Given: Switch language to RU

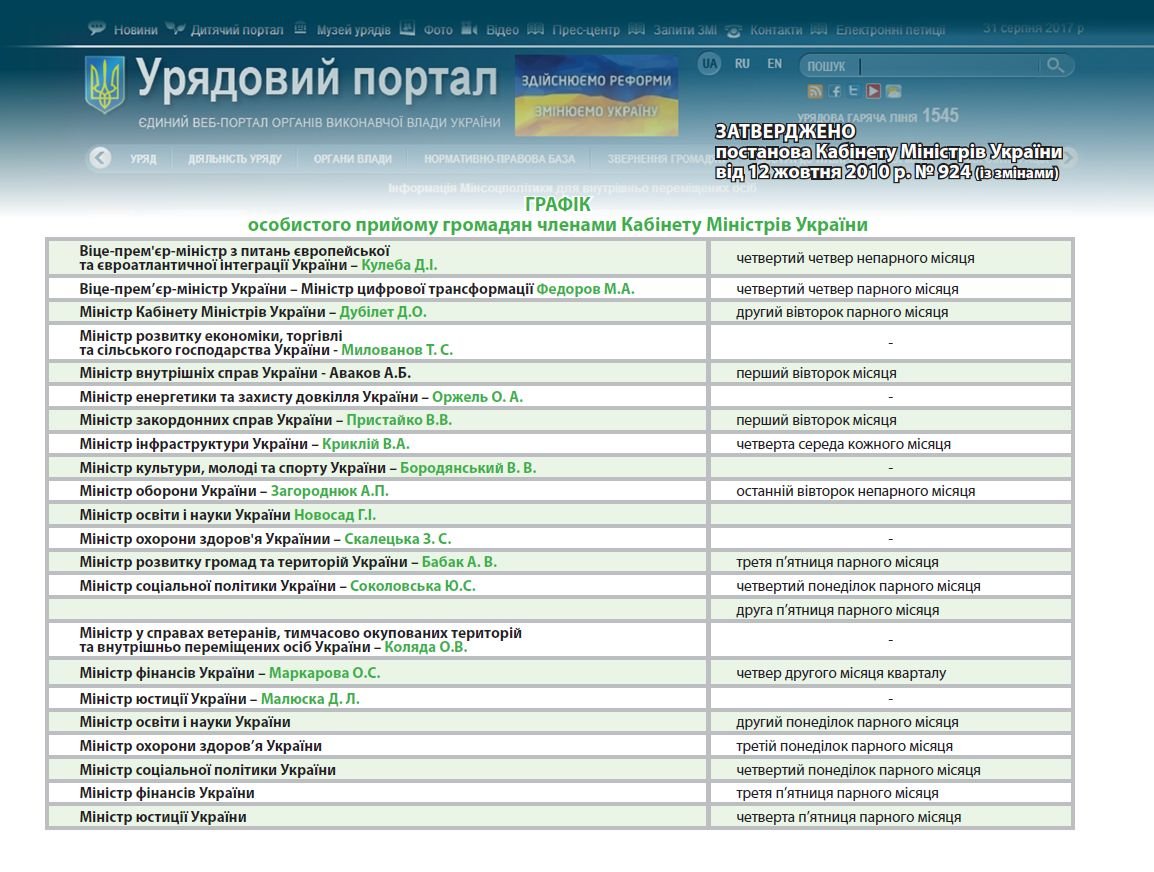Looking at the screenshot, I should click(742, 64).
